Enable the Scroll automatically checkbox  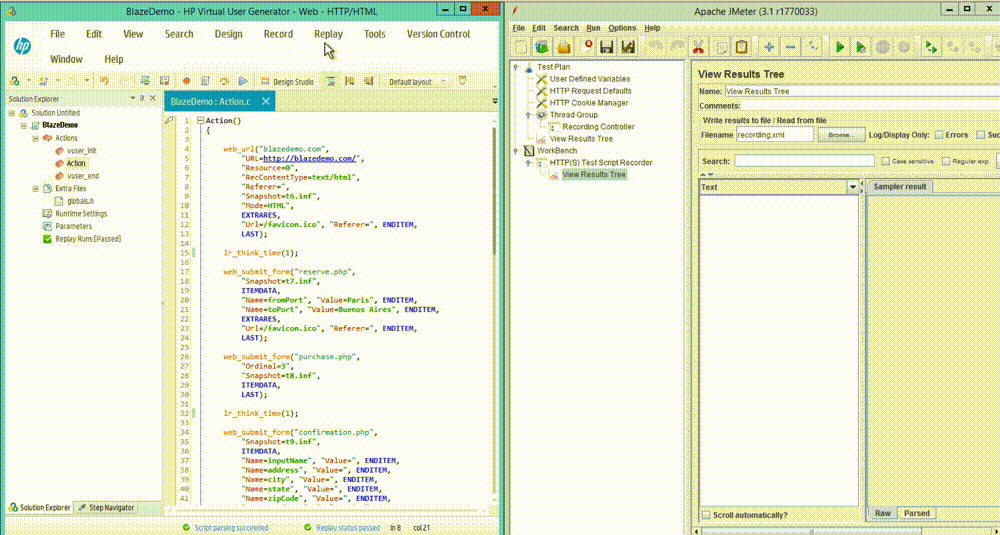pos(707,515)
